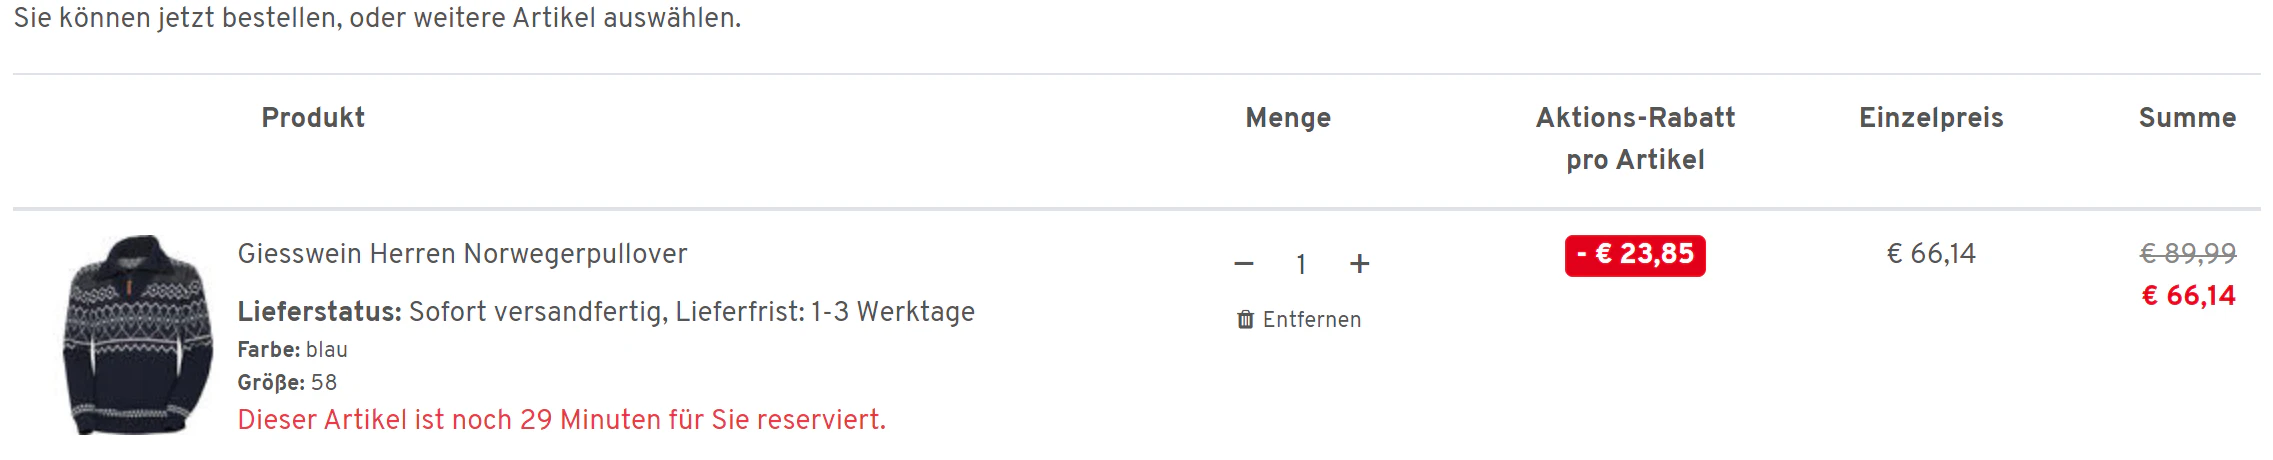
Task: Click the red total € 66,14
Action: [2188, 296]
